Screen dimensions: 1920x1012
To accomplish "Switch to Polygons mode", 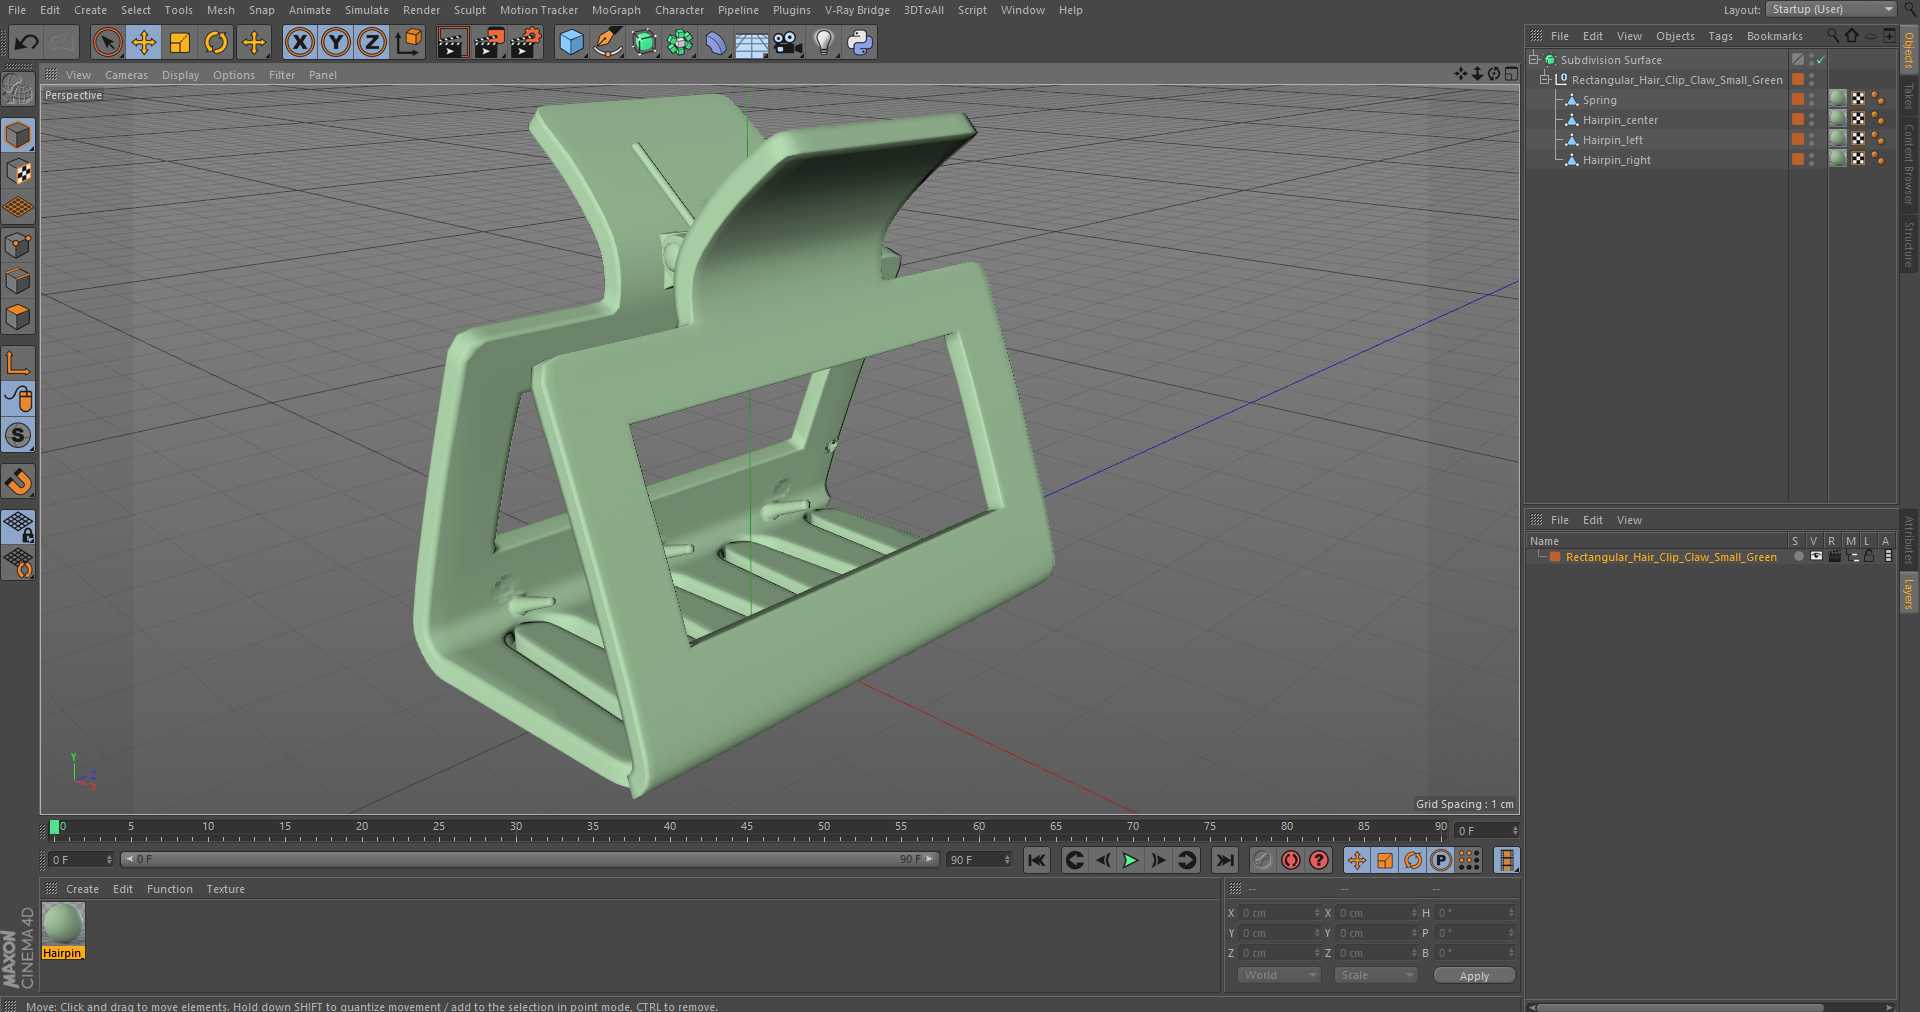I will [18, 318].
